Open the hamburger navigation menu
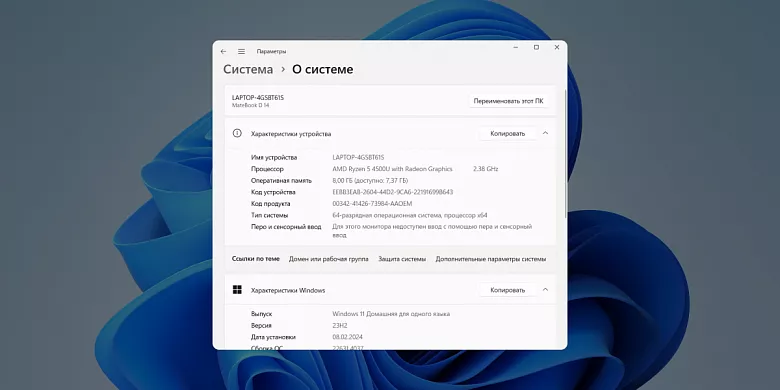The width and height of the screenshot is (780, 390). 241,51
